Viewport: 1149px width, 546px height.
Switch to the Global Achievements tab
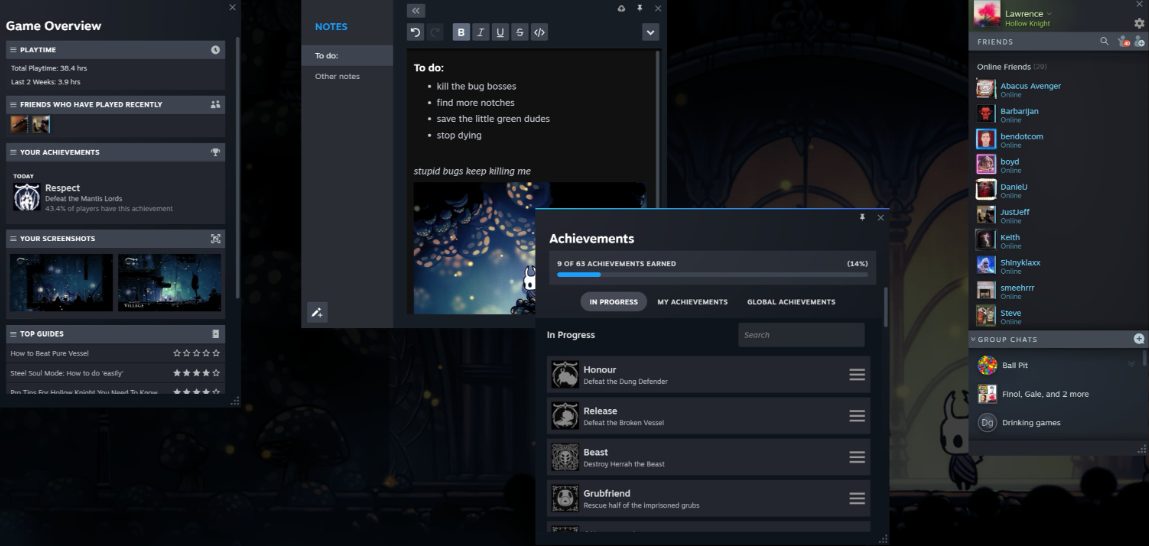pos(791,302)
